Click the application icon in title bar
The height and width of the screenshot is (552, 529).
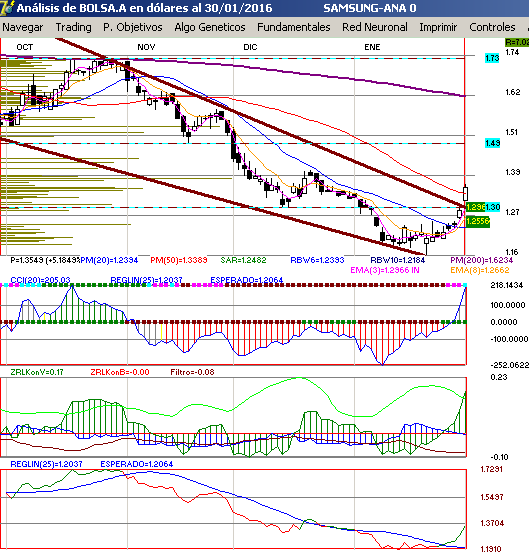tap(6, 8)
